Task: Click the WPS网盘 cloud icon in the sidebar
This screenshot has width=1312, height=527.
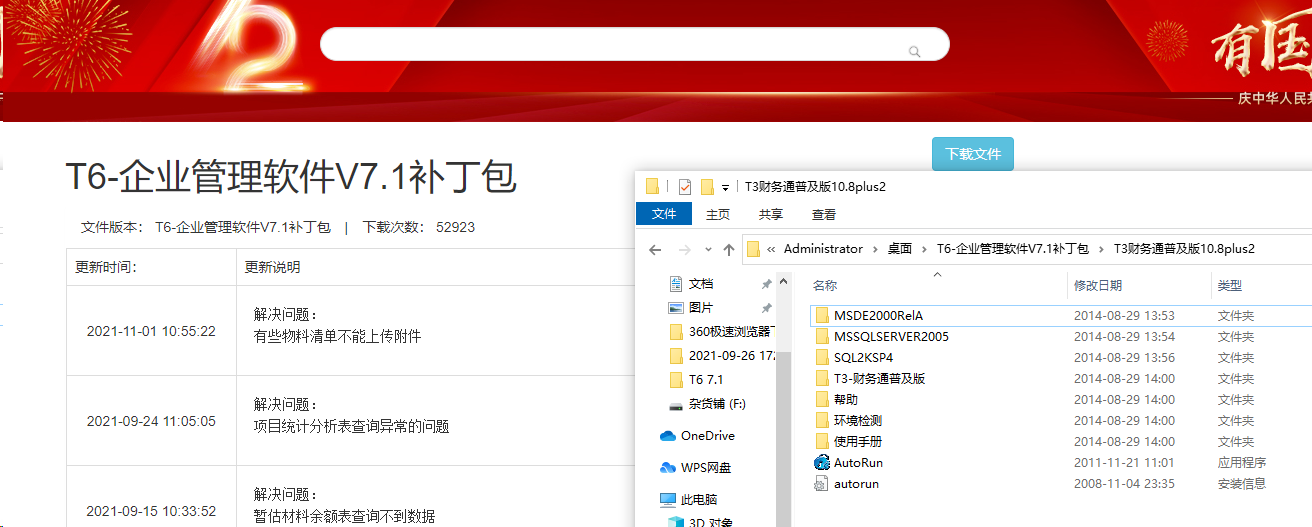Action: 668,468
